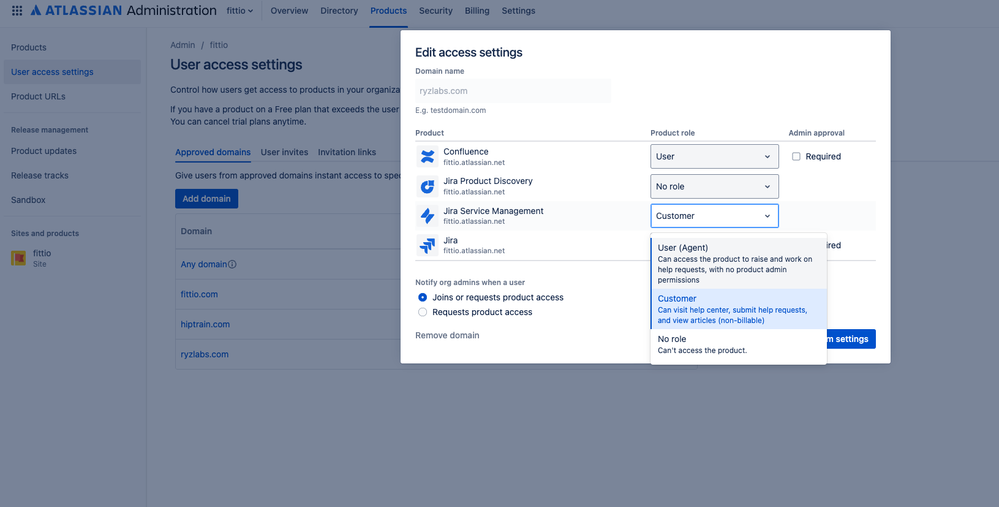Click the Jira Service Management icon
Viewport: 999px width, 507px height.
[x=428, y=216]
